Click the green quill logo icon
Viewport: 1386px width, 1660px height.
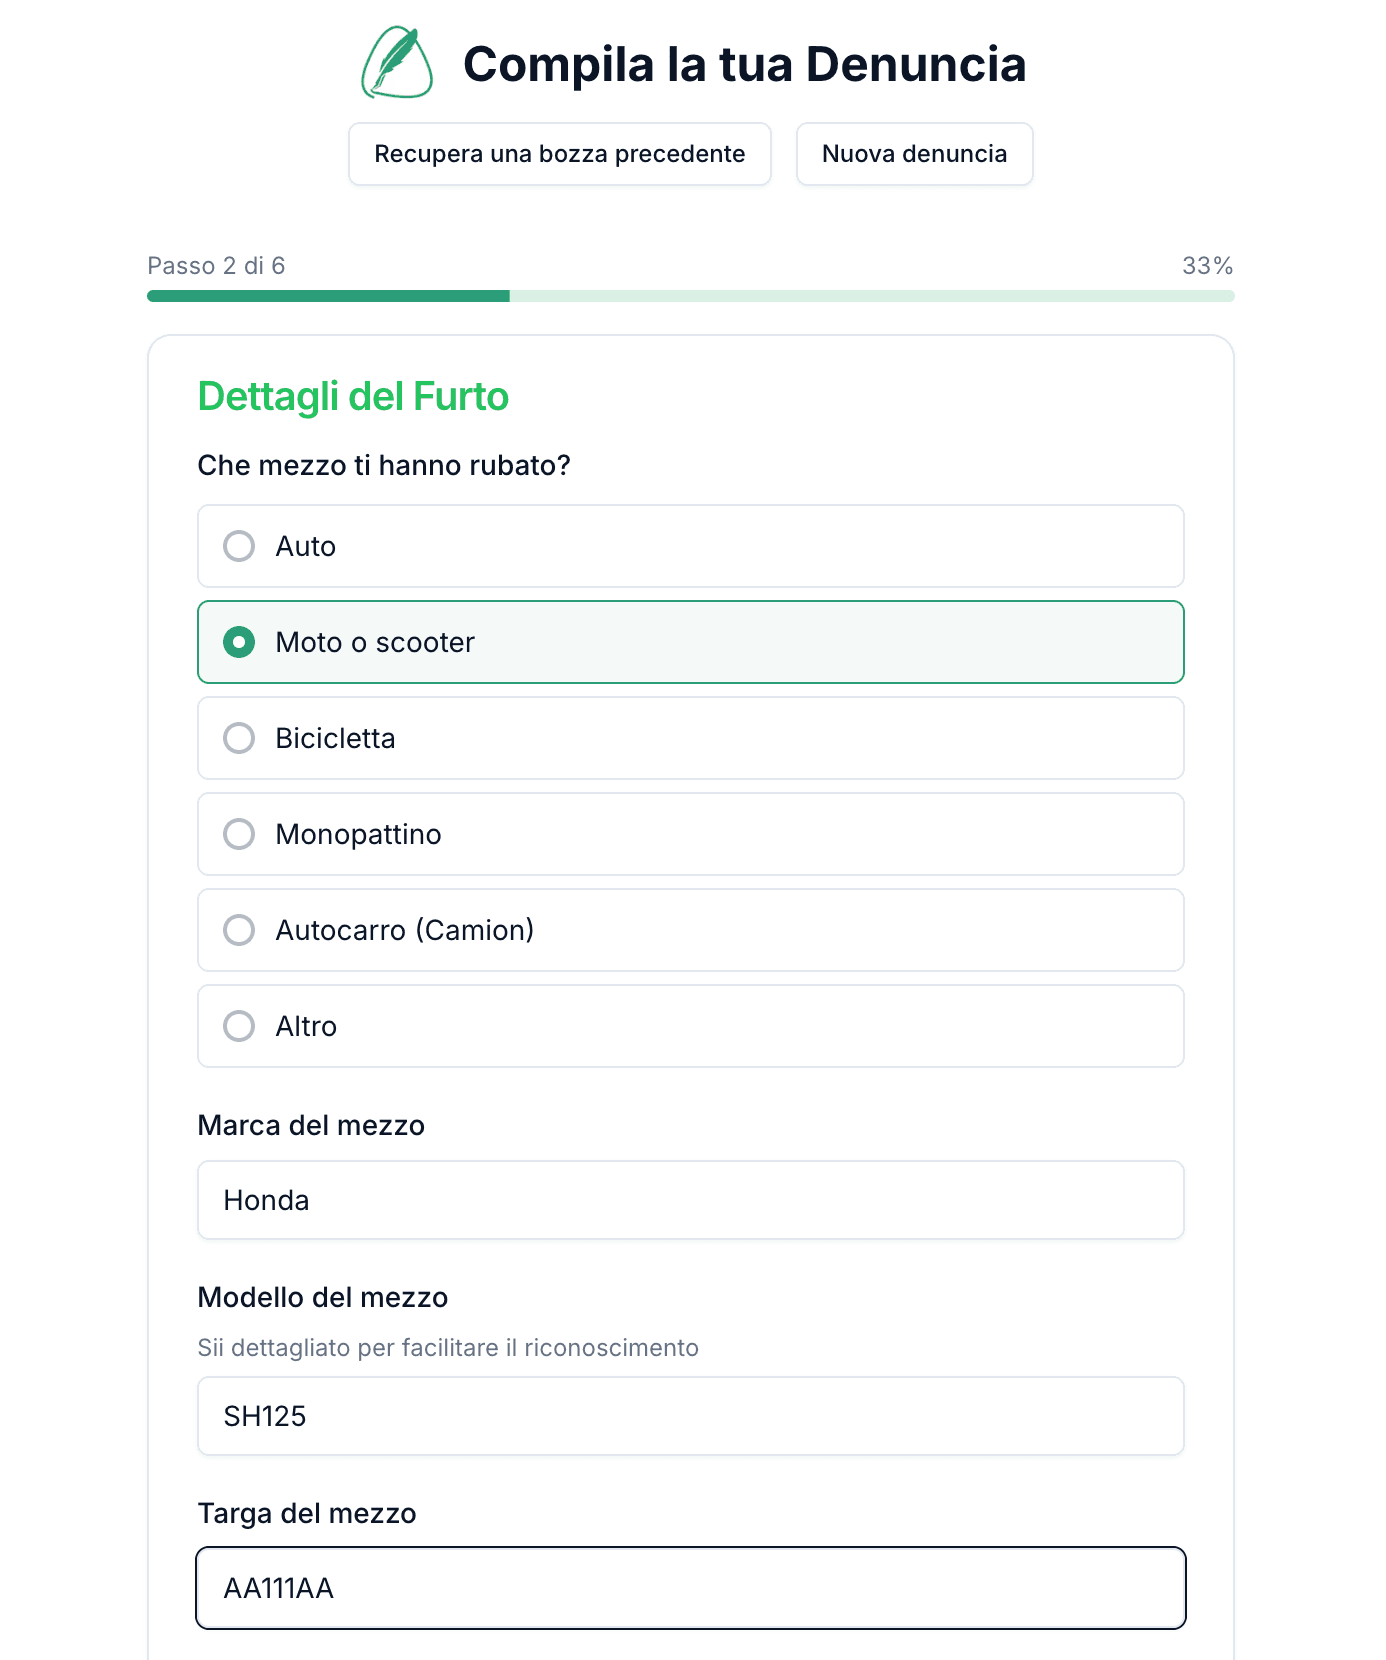396,63
